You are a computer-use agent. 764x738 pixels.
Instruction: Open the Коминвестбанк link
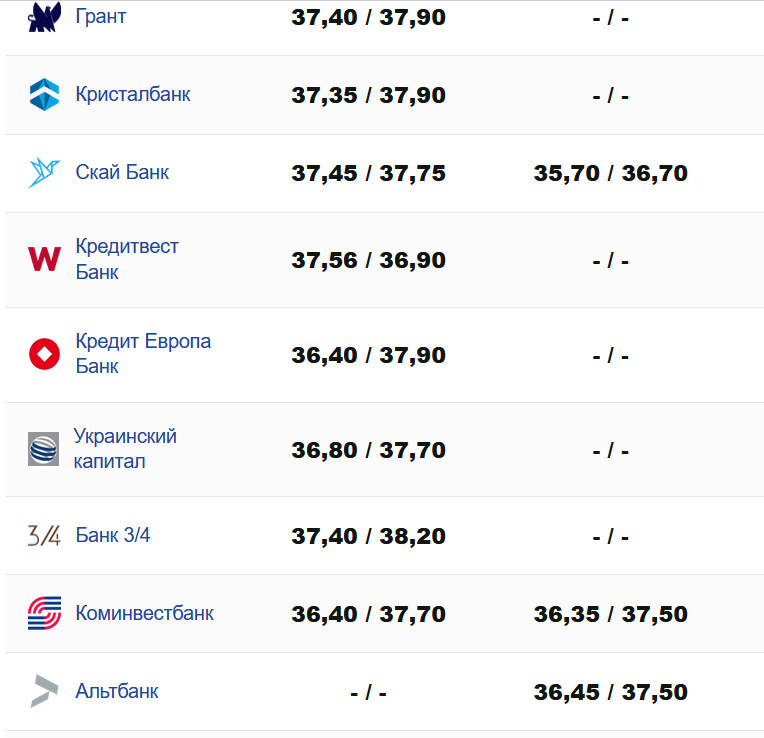tap(145, 613)
